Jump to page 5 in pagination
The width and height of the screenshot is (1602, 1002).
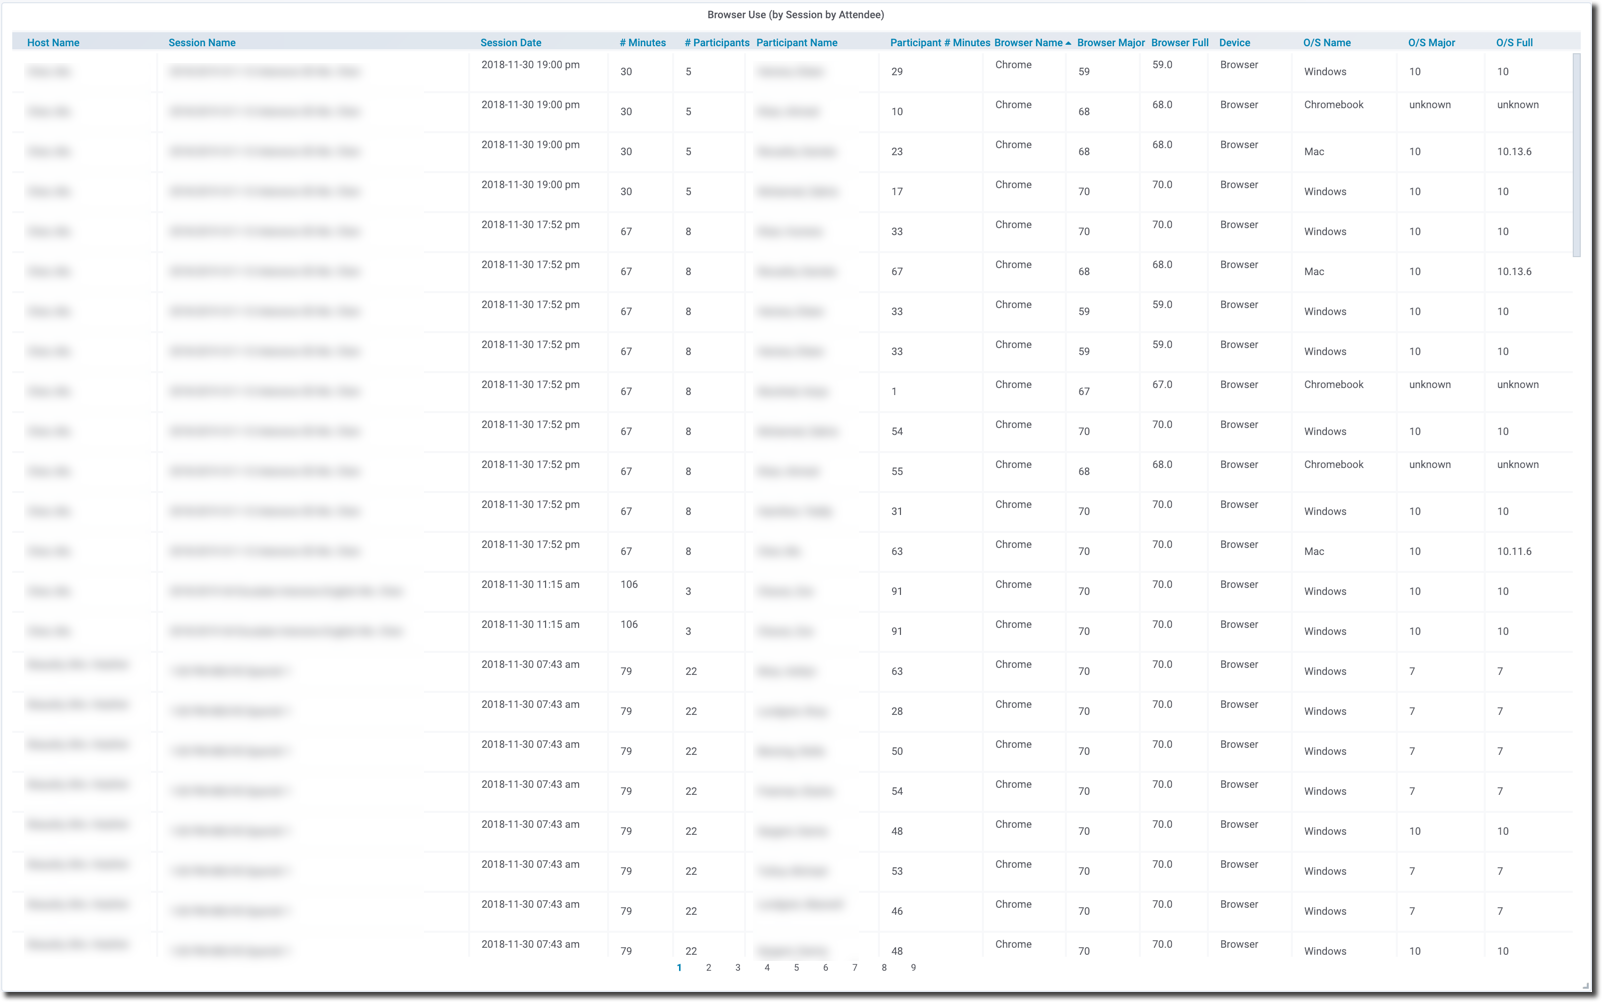796,968
